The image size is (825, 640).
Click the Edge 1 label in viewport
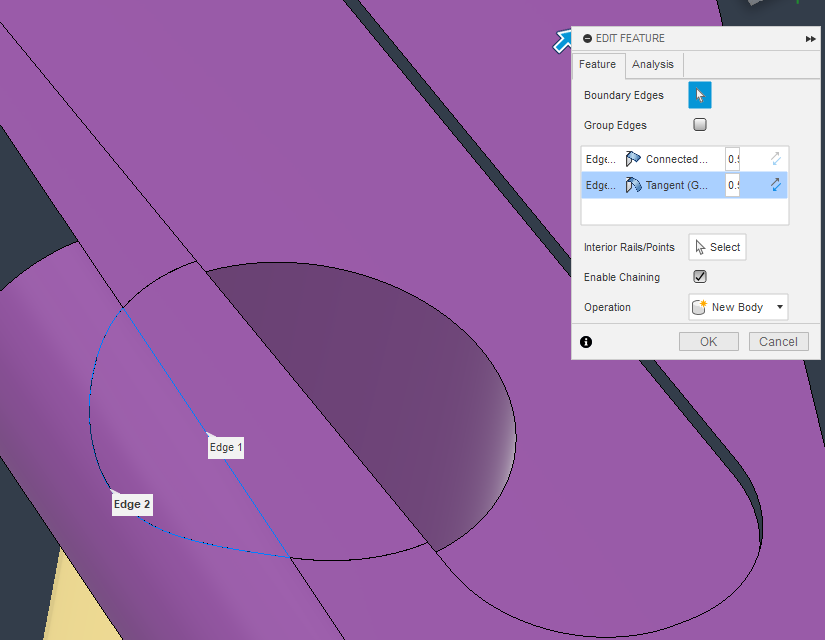226,447
